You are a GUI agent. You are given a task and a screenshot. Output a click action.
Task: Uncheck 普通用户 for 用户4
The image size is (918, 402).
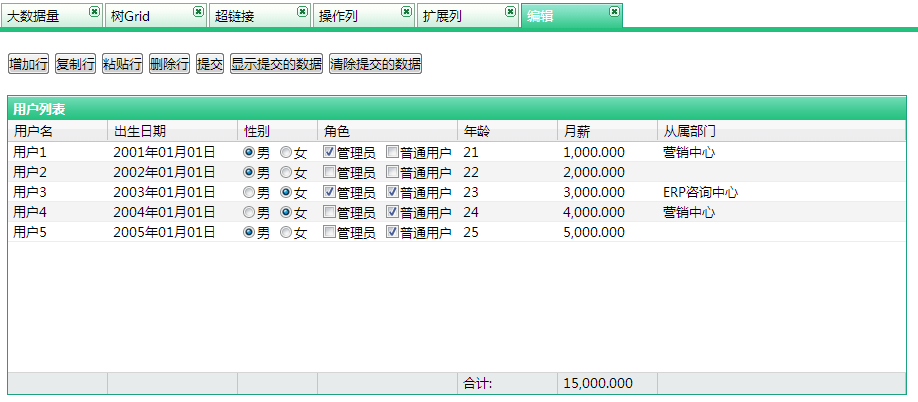(x=392, y=211)
